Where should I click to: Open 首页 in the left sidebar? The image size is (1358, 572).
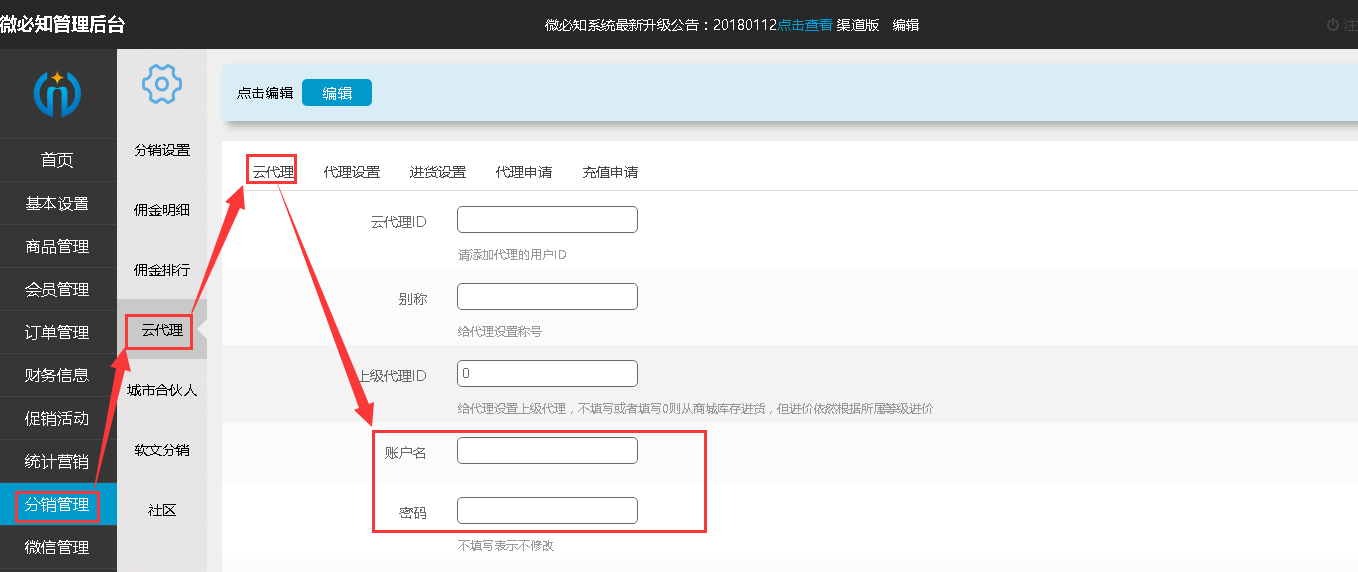point(57,160)
